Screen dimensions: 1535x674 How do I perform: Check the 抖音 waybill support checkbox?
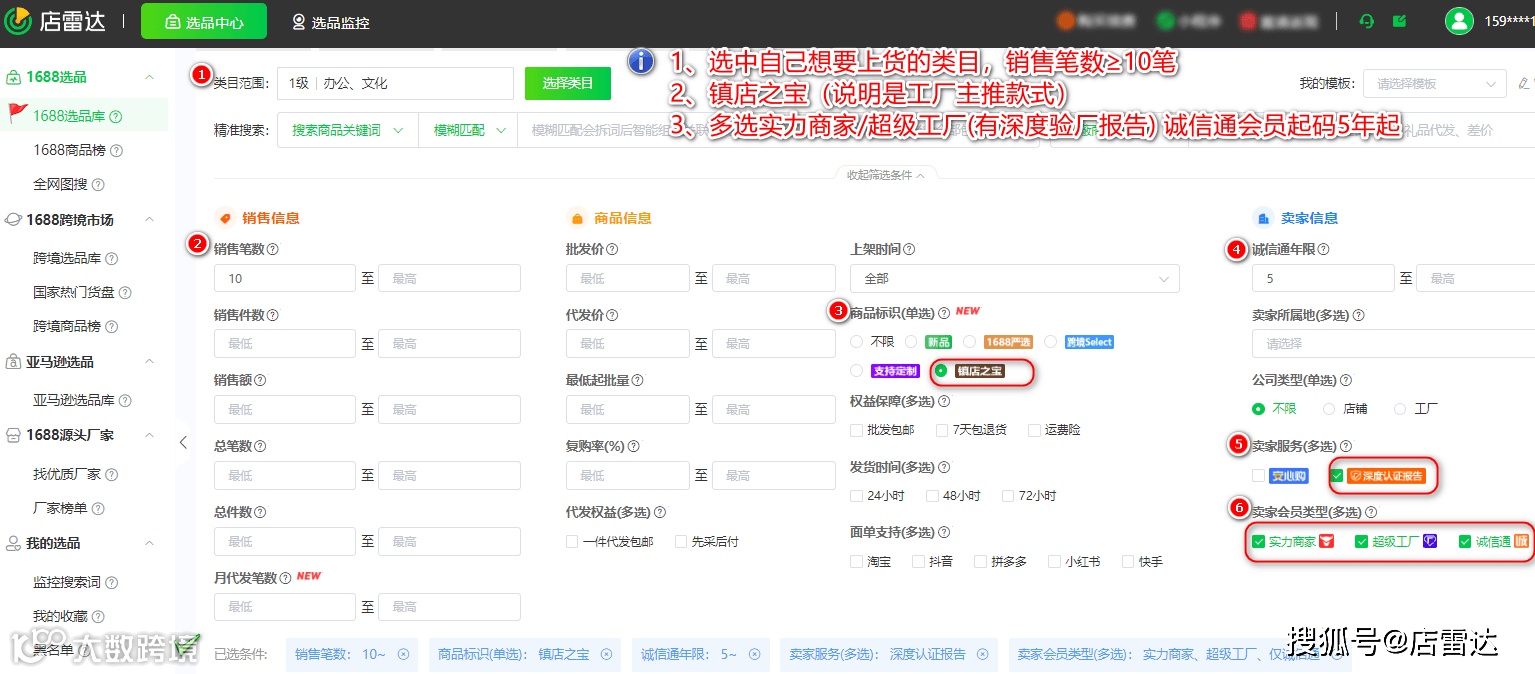[918, 562]
